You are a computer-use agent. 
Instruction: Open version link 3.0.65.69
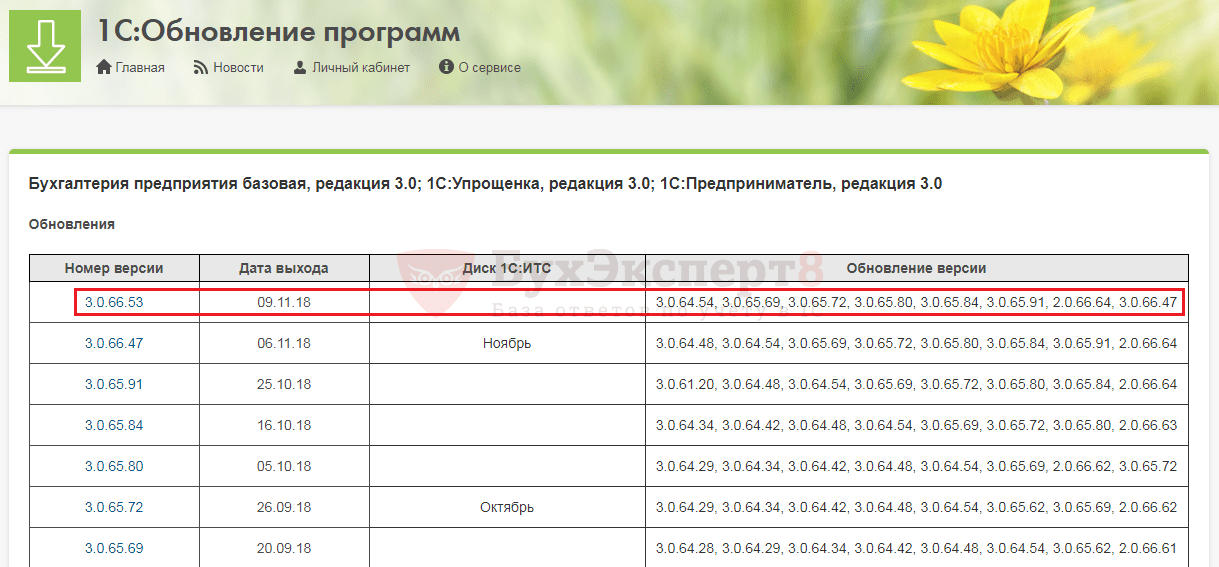click(x=114, y=548)
